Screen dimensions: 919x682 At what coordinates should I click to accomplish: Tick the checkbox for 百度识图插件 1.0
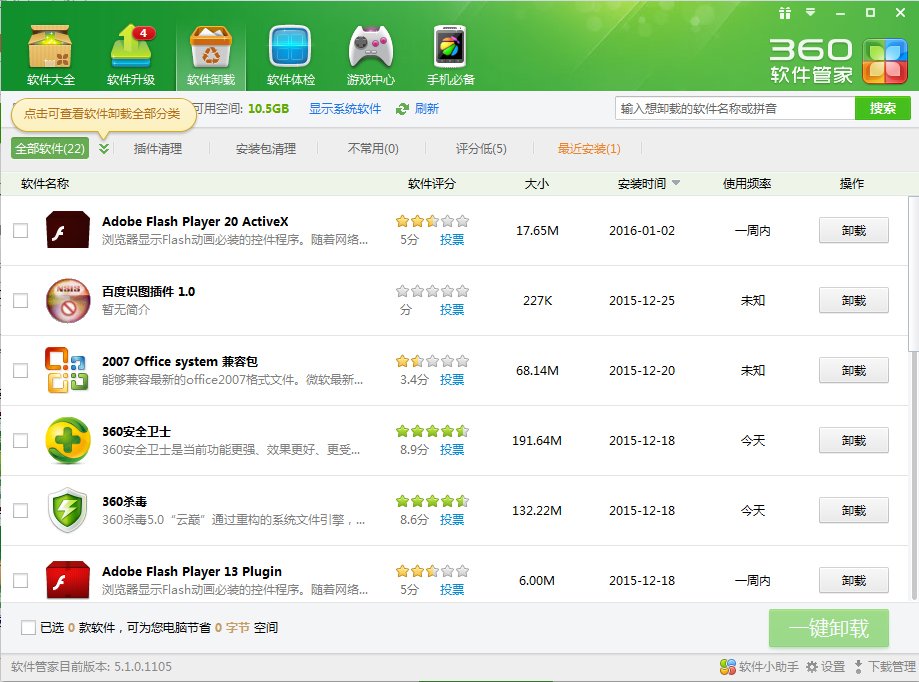[21, 299]
